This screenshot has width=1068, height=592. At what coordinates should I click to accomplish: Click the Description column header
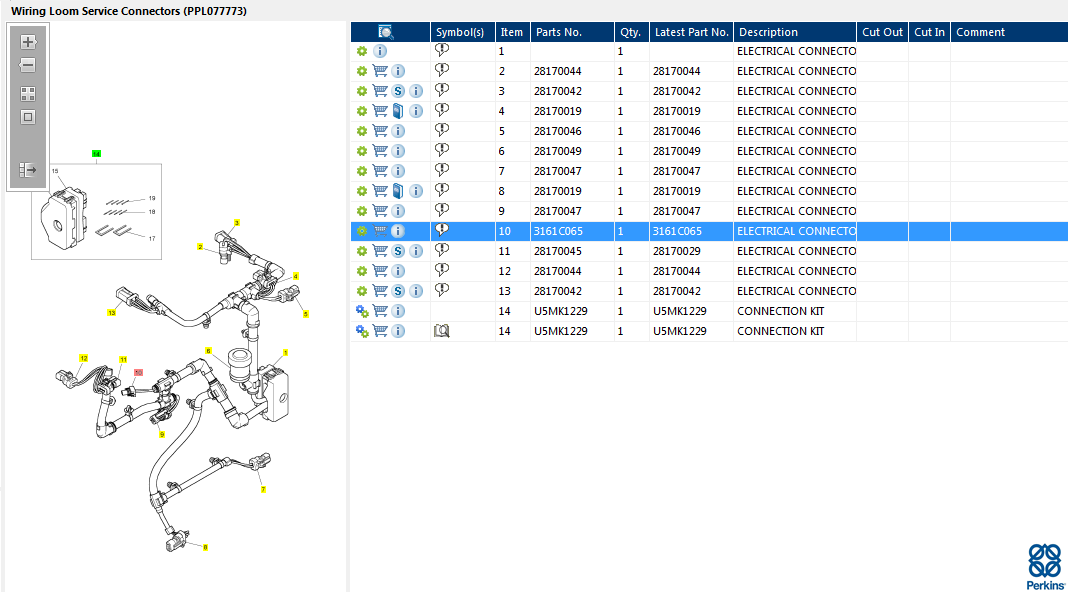pos(768,32)
